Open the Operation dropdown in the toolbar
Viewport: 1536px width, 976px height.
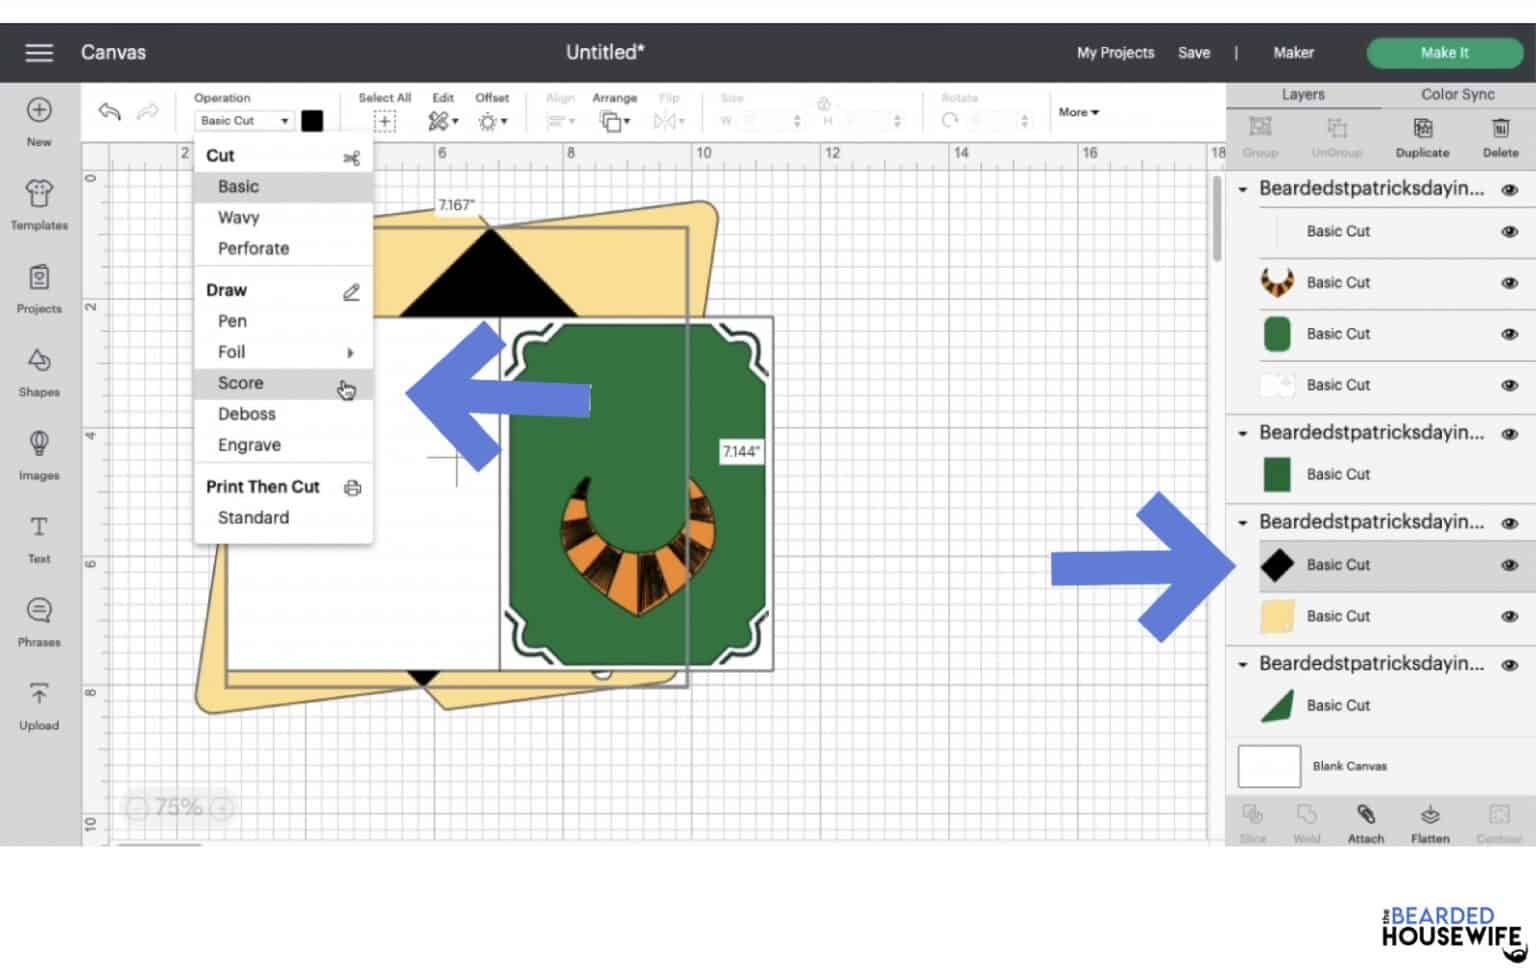pos(242,120)
